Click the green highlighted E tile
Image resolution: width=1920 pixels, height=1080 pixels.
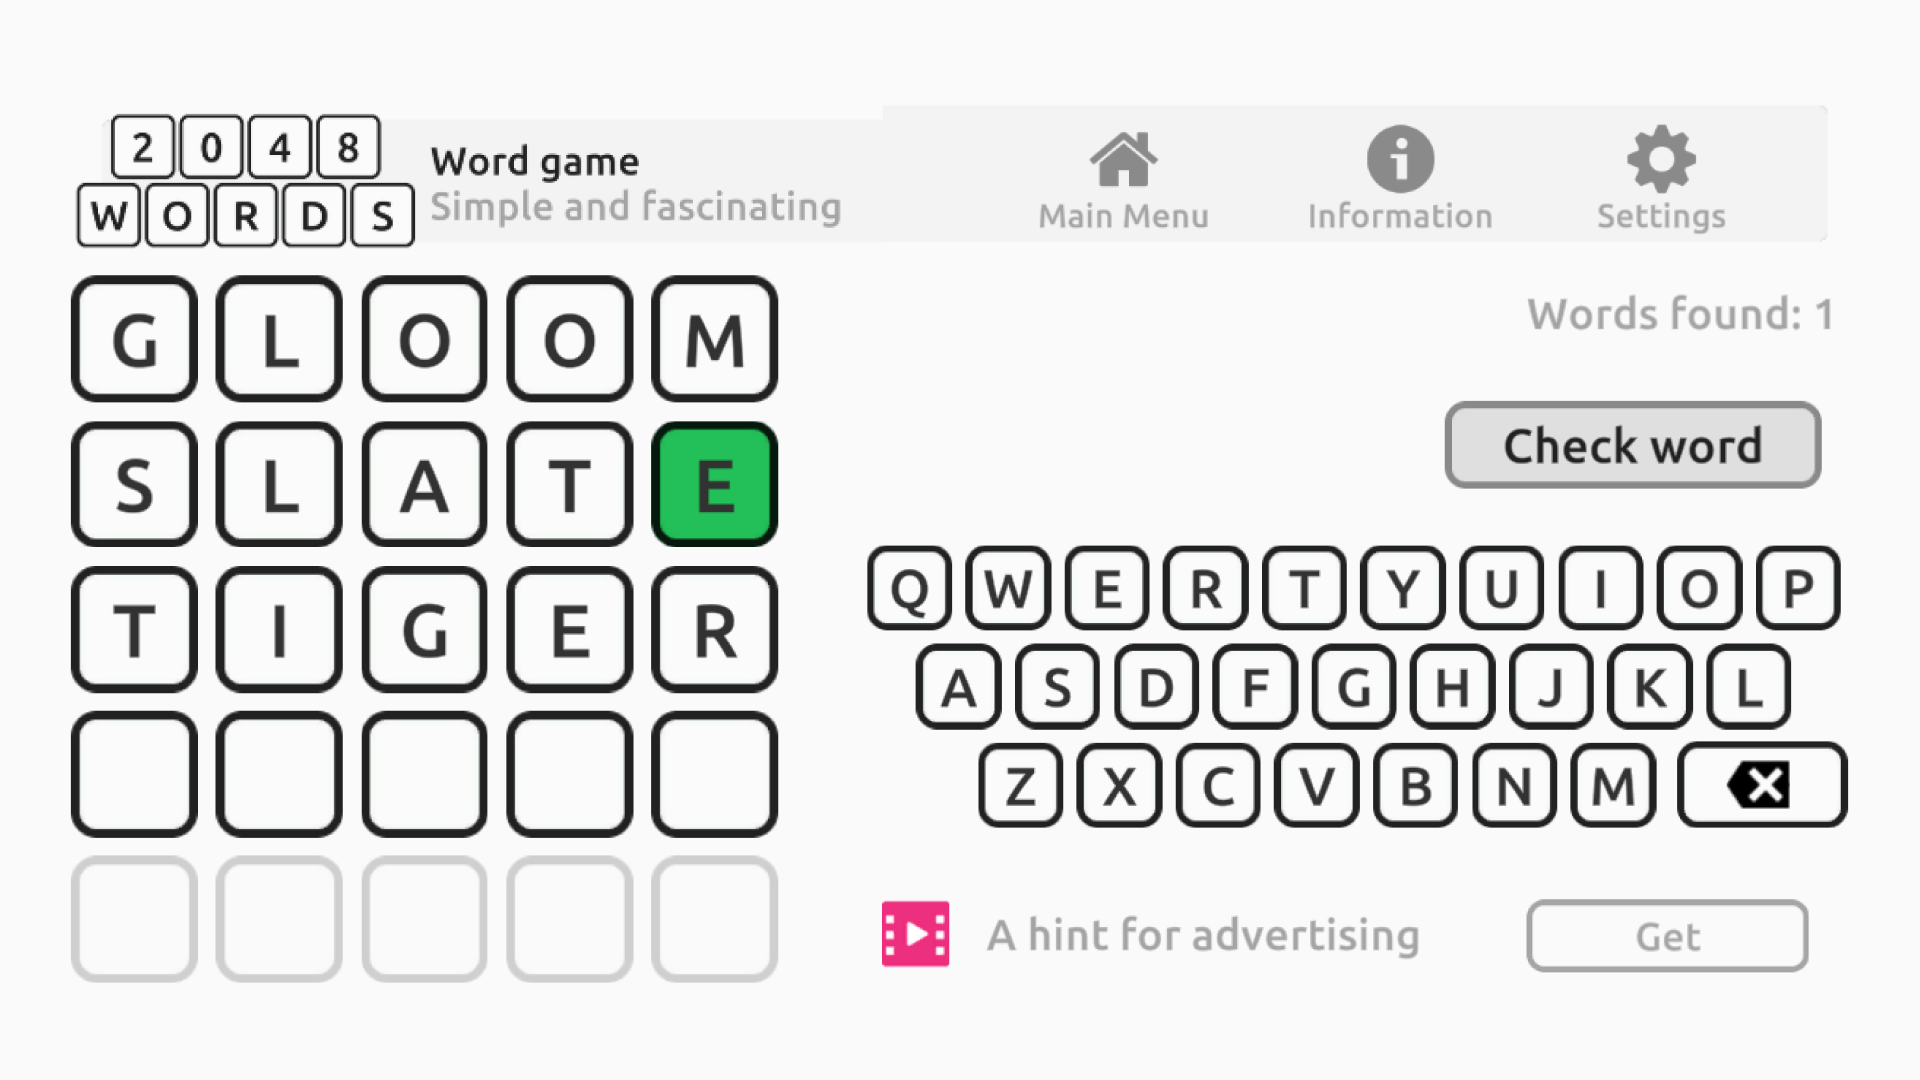coord(712,484)
